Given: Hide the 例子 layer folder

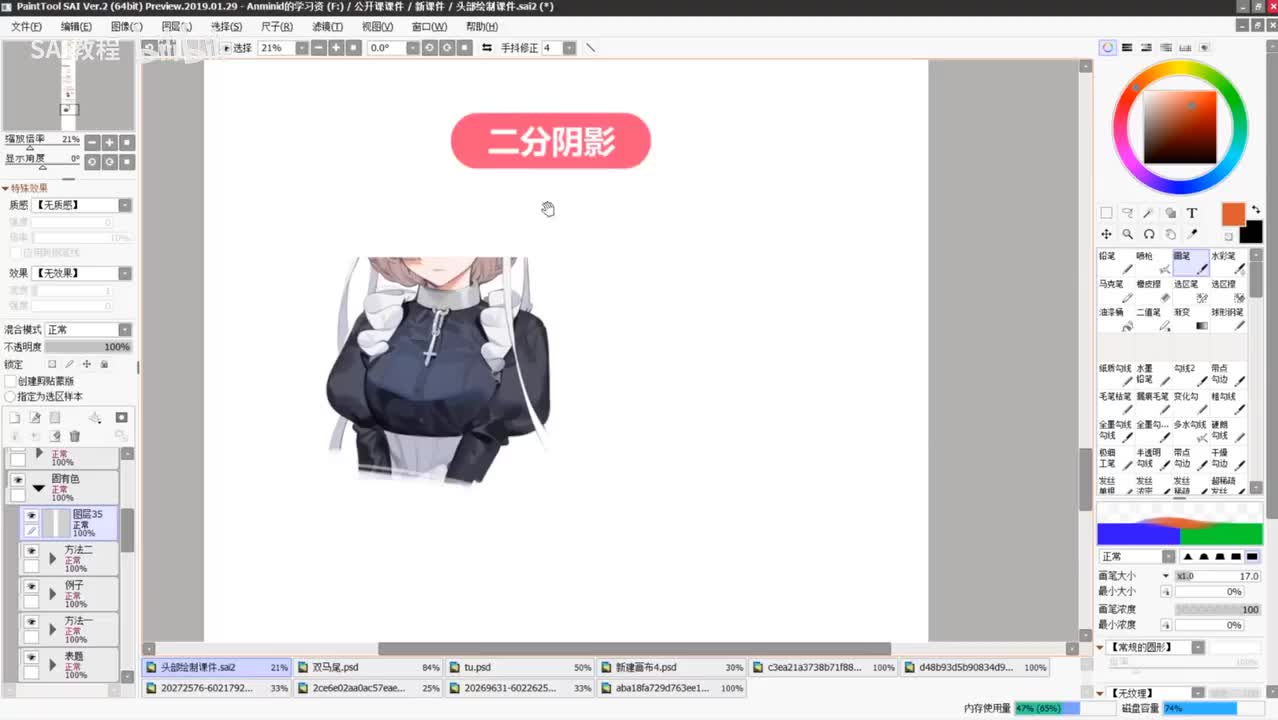Looking at the screenshot, I should click(31, 587).
